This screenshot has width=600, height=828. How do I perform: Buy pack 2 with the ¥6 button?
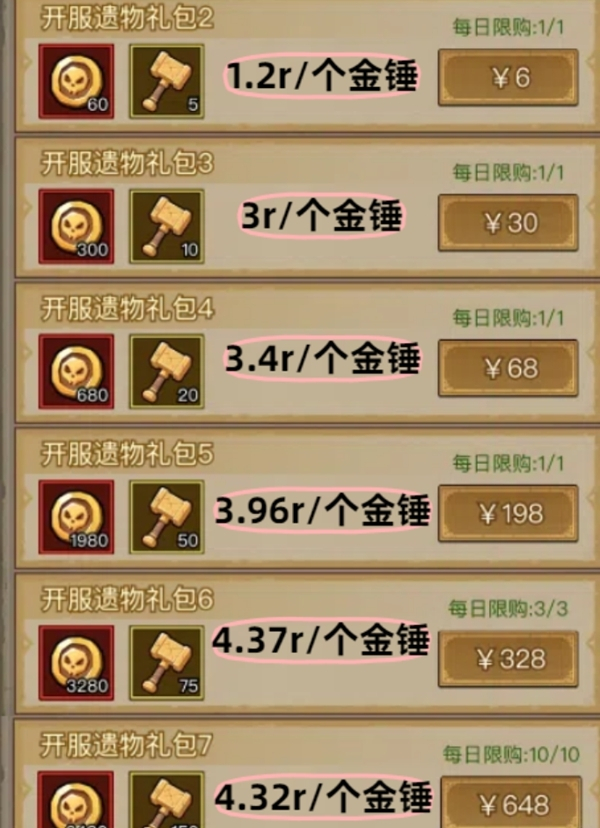508,78
